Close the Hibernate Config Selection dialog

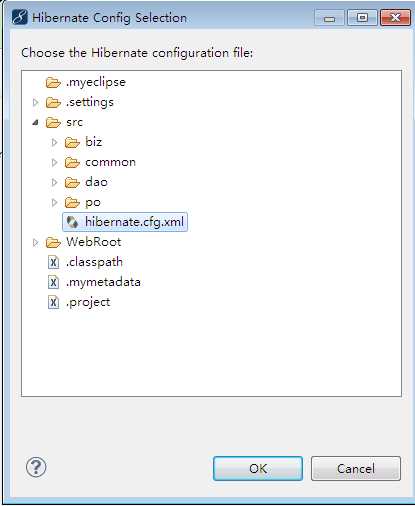[395, 17]
